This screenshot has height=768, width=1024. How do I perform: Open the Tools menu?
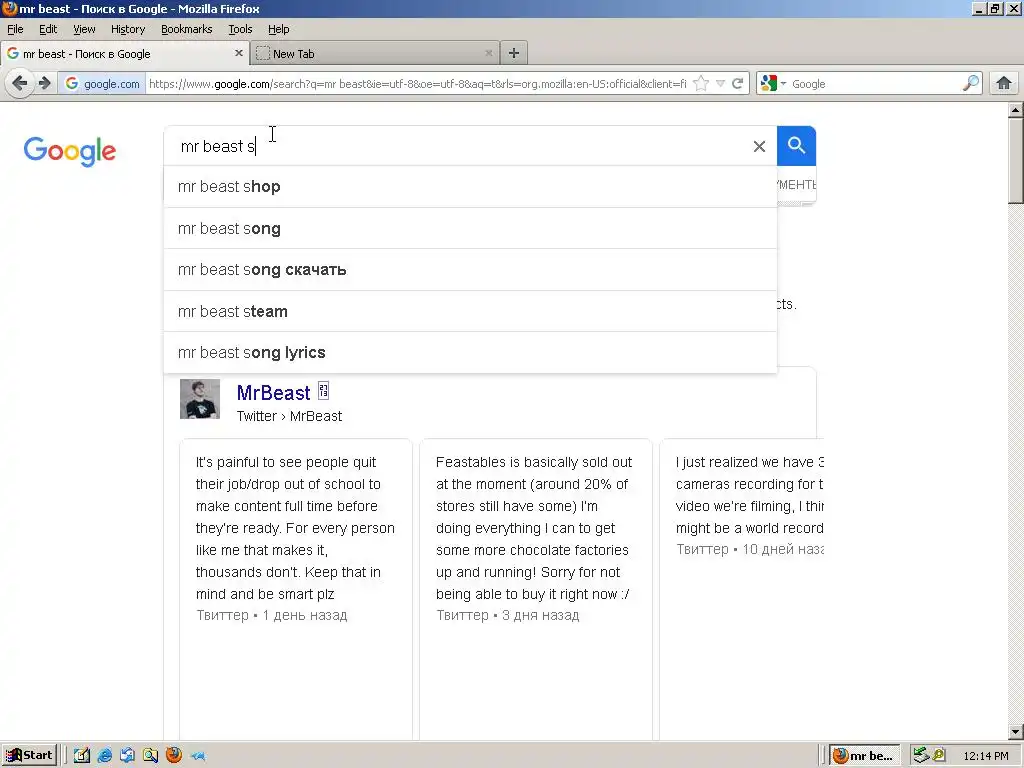(240, 29)
